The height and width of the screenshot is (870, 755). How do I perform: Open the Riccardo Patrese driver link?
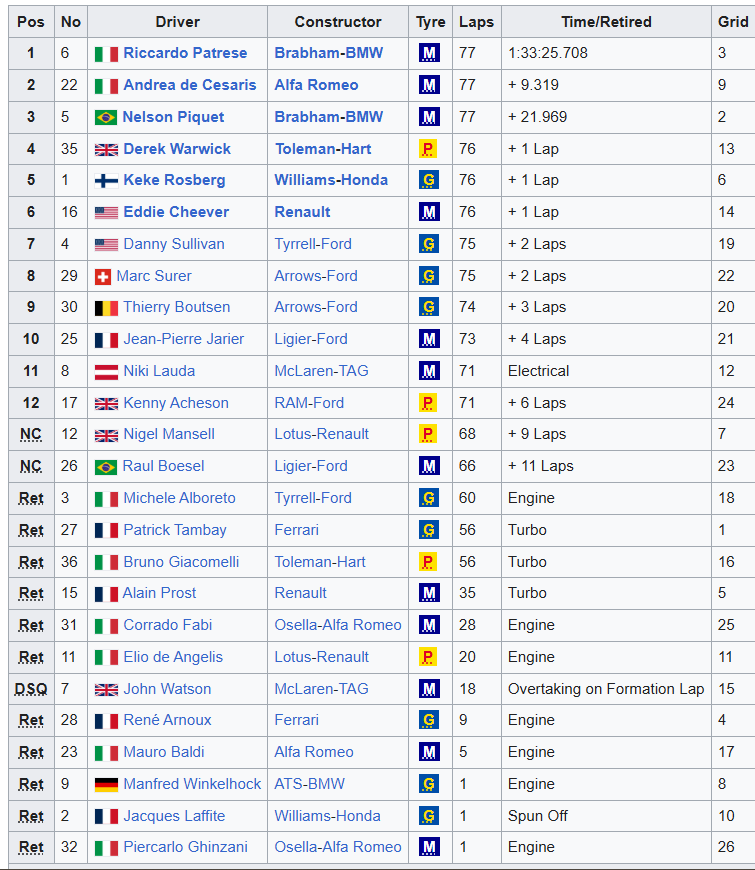(185, 53)
